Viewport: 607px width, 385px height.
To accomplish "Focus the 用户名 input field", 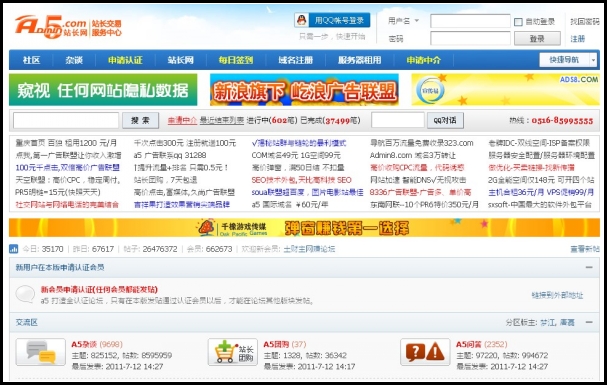I will click(x=470, y=21).
